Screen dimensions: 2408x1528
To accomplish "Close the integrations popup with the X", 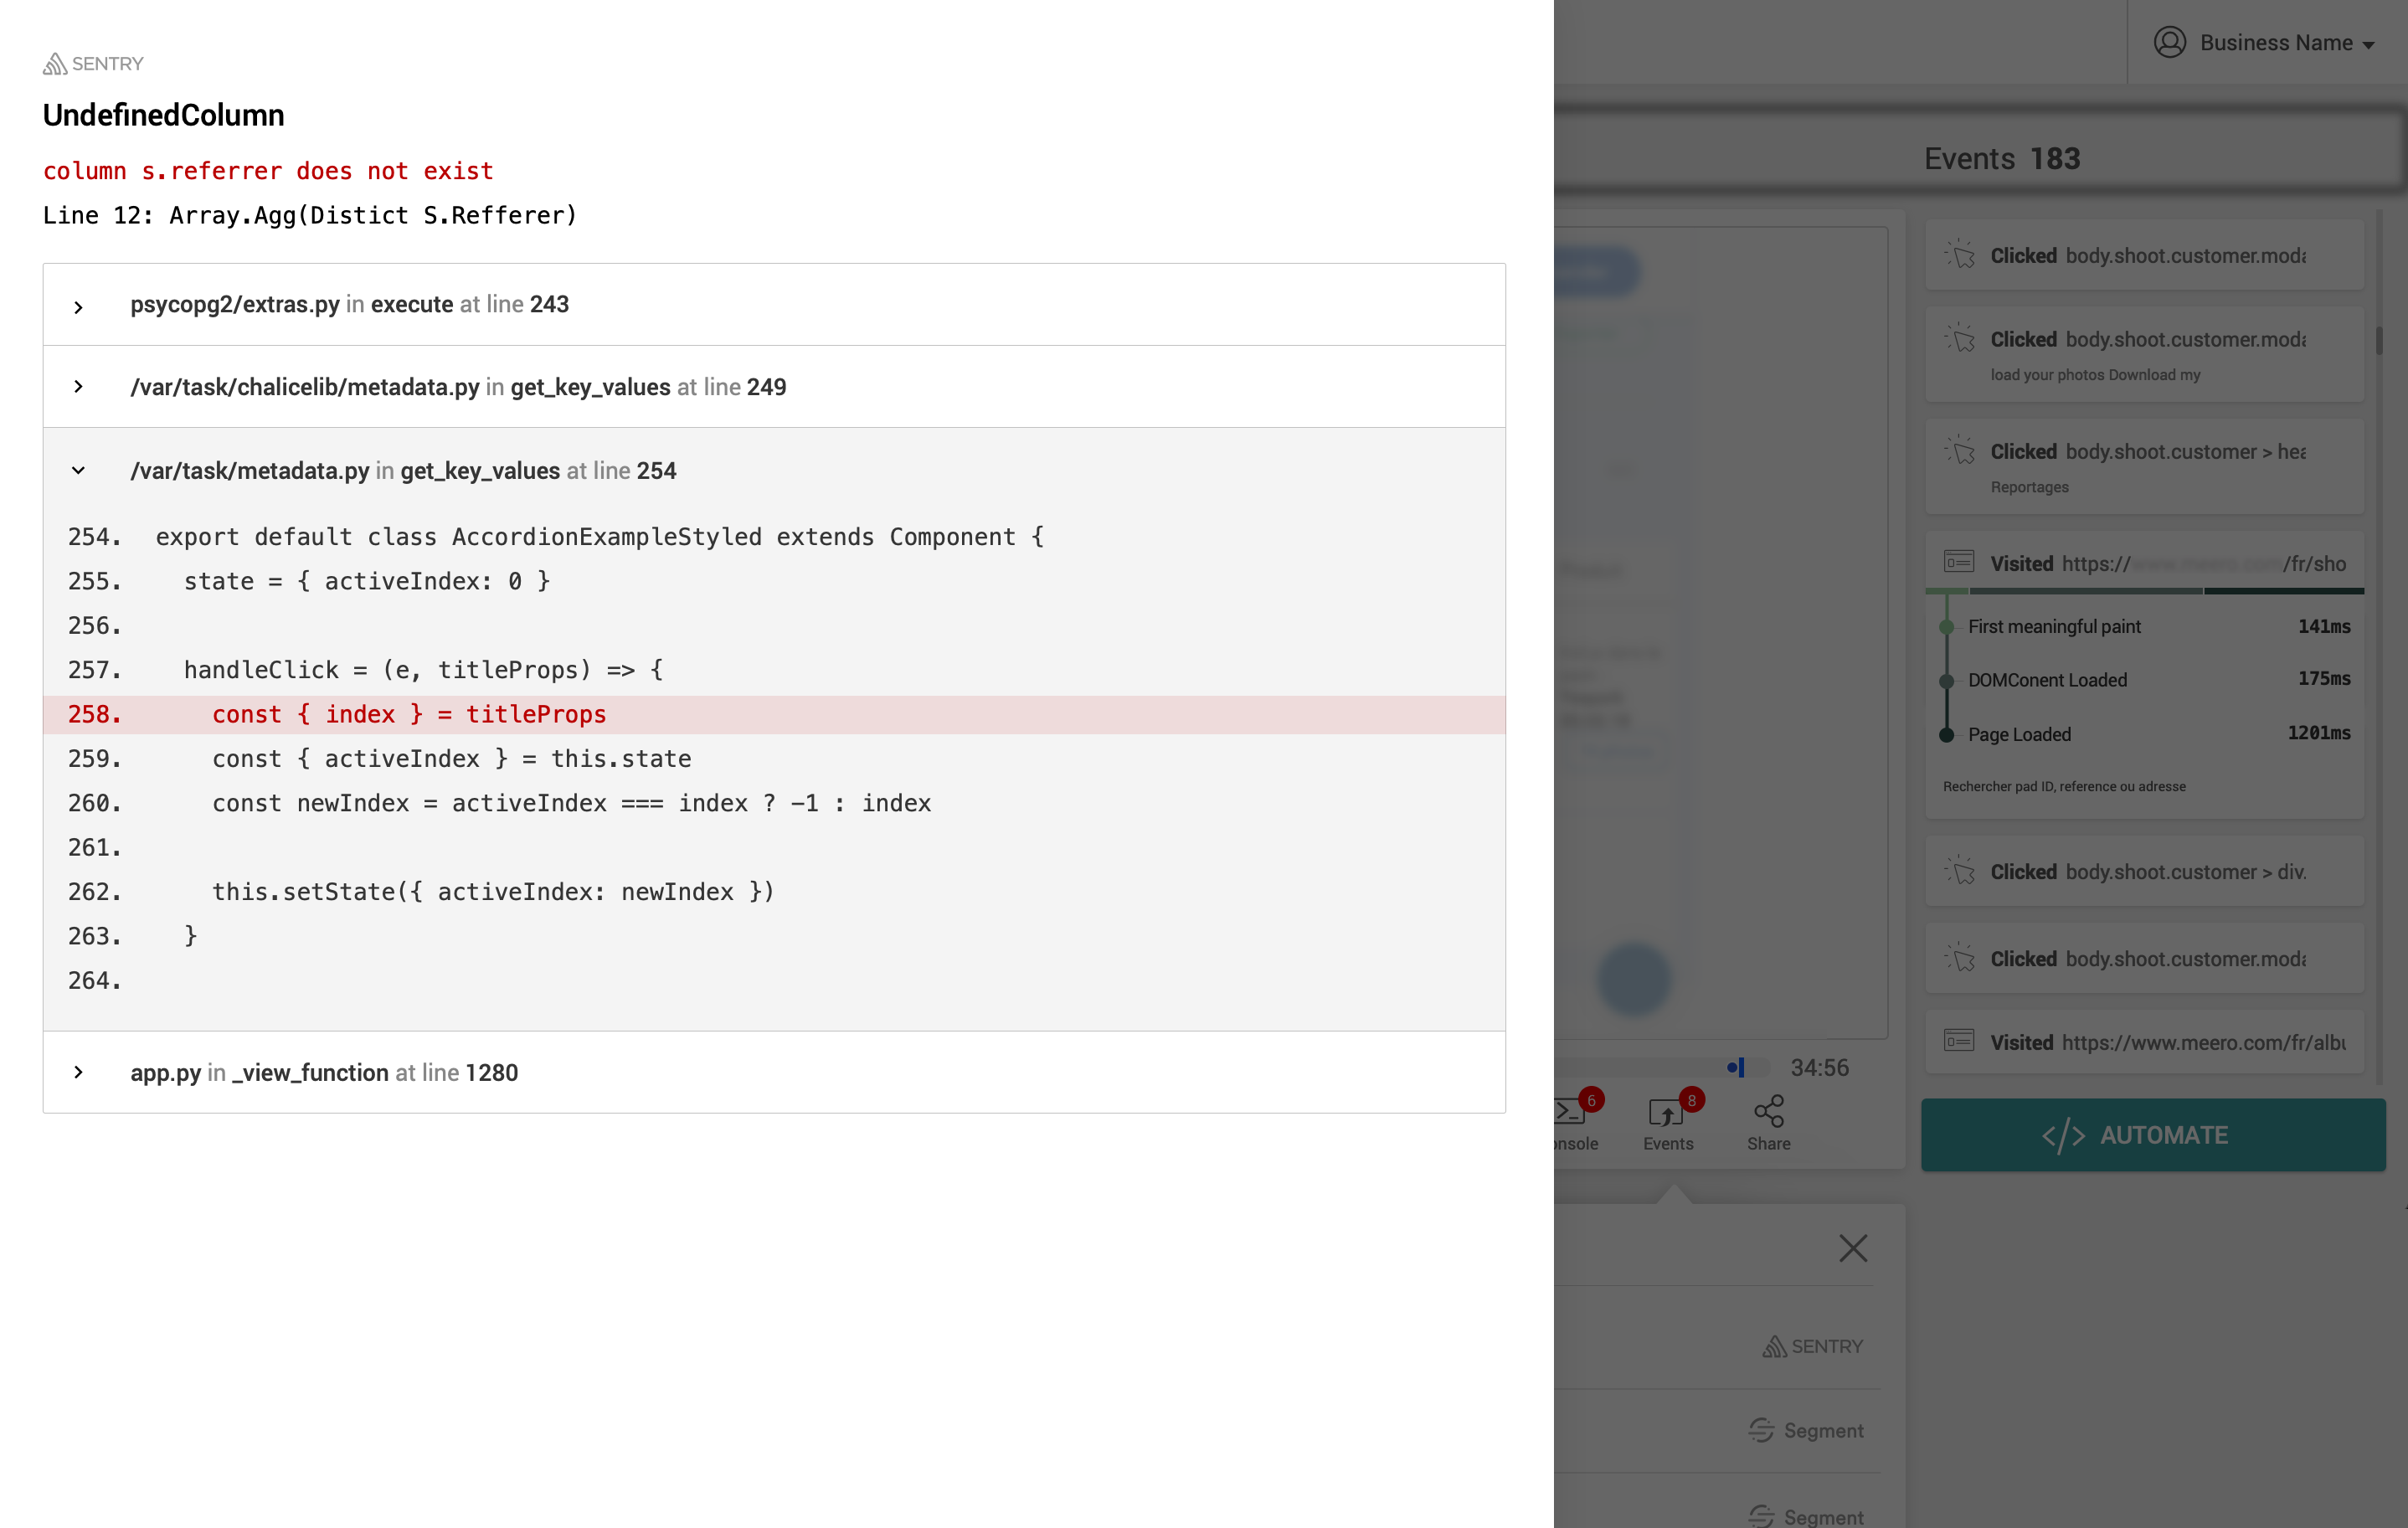I will (x=1852, y=1248).
